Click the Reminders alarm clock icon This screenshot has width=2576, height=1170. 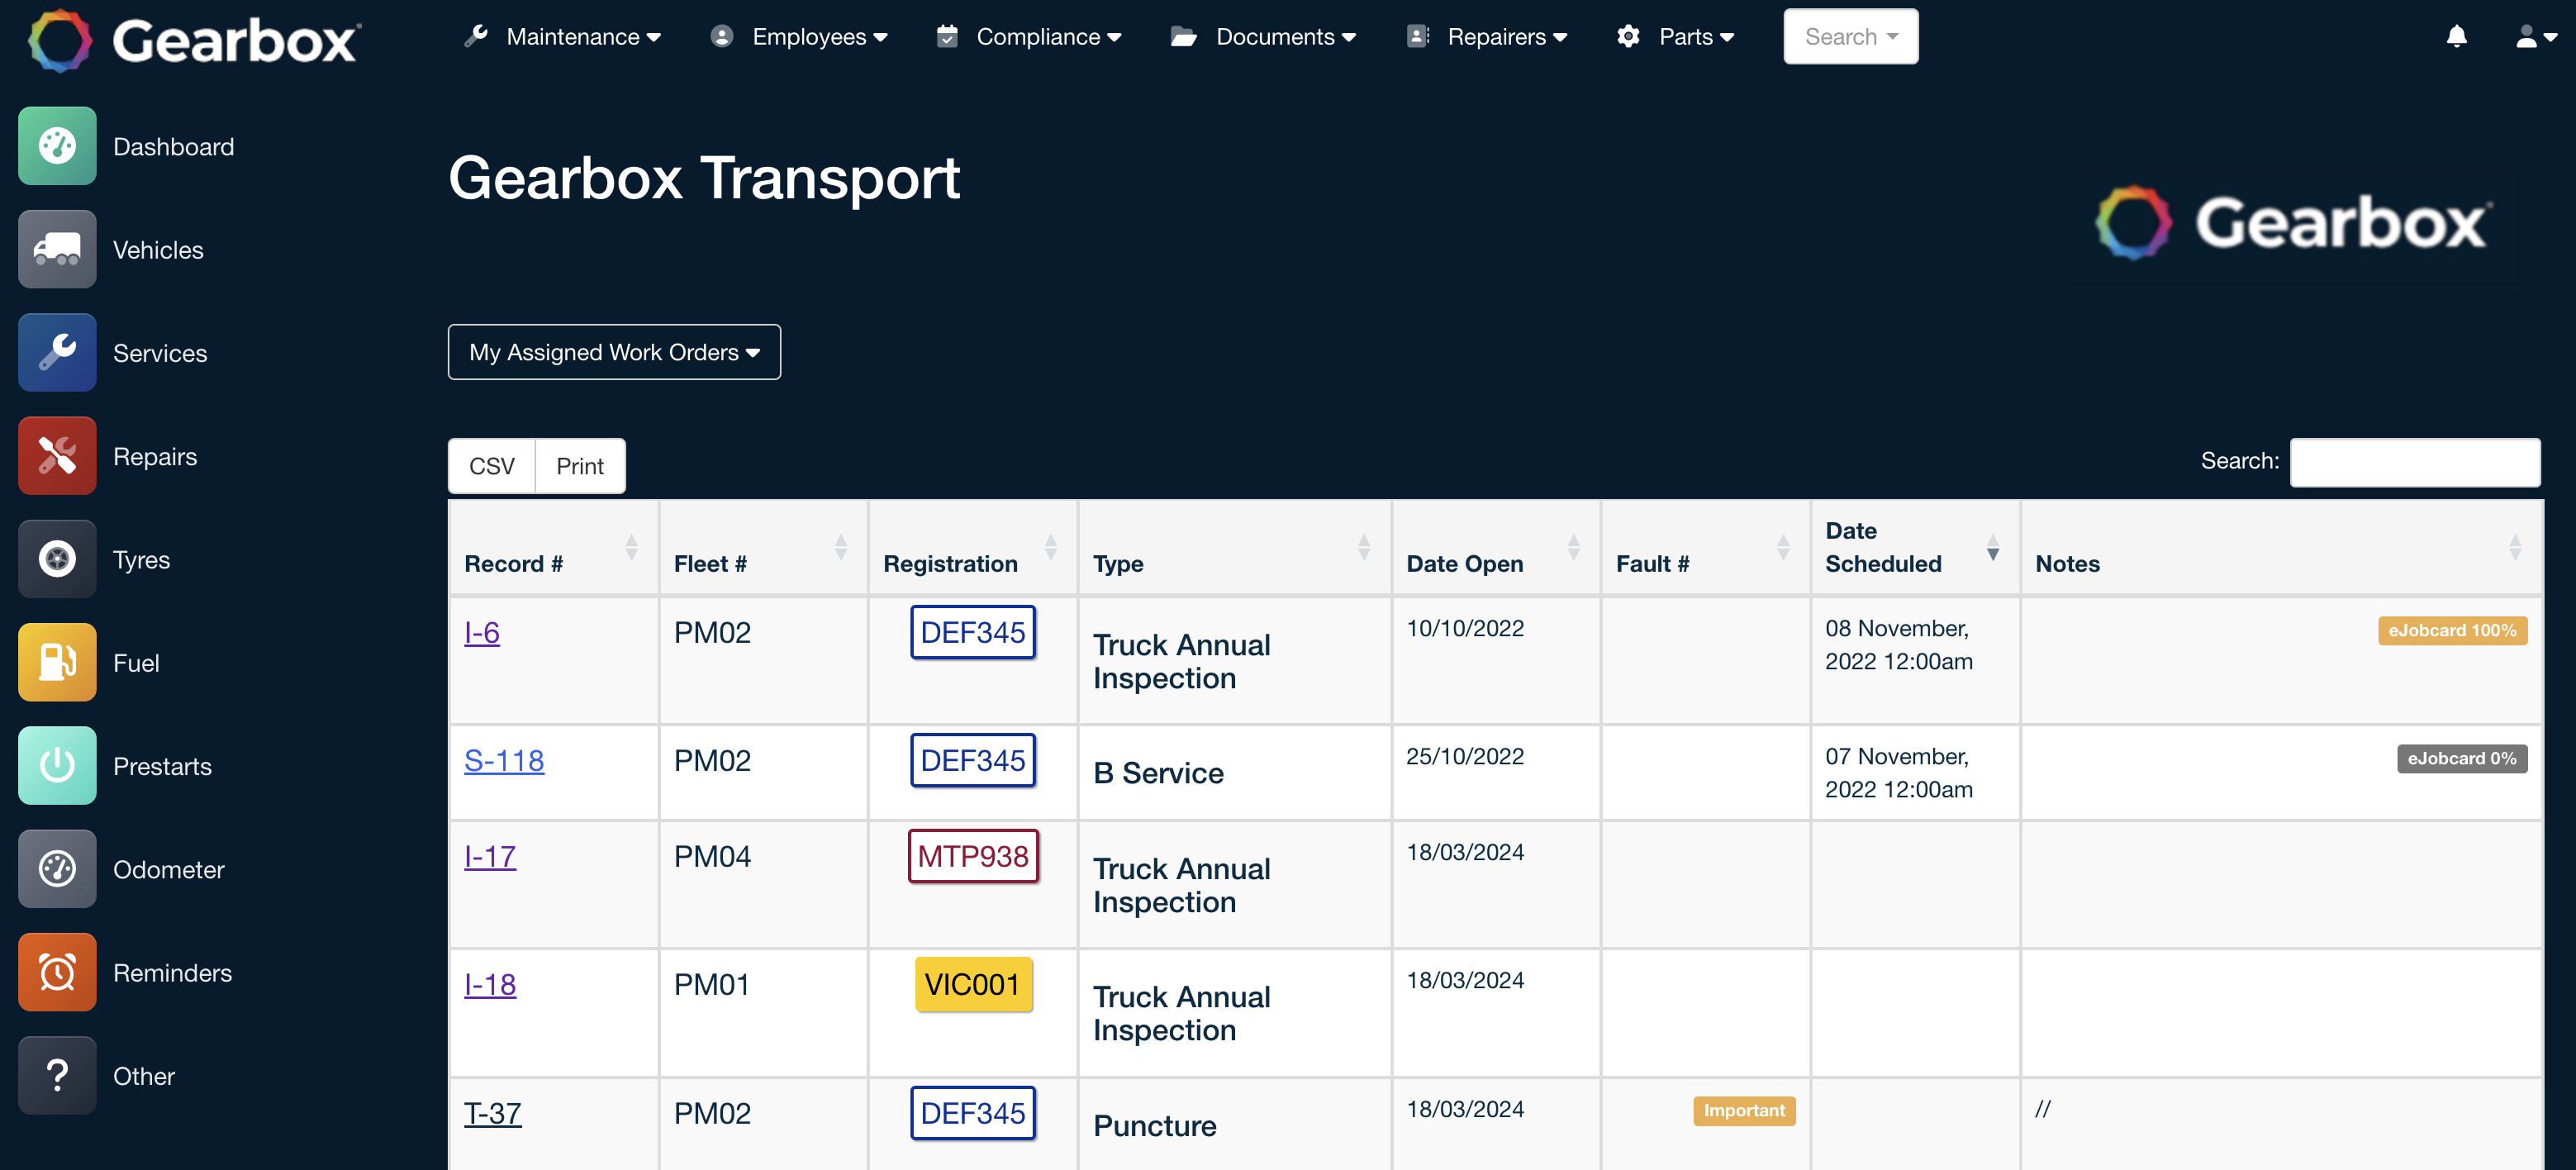57,972
